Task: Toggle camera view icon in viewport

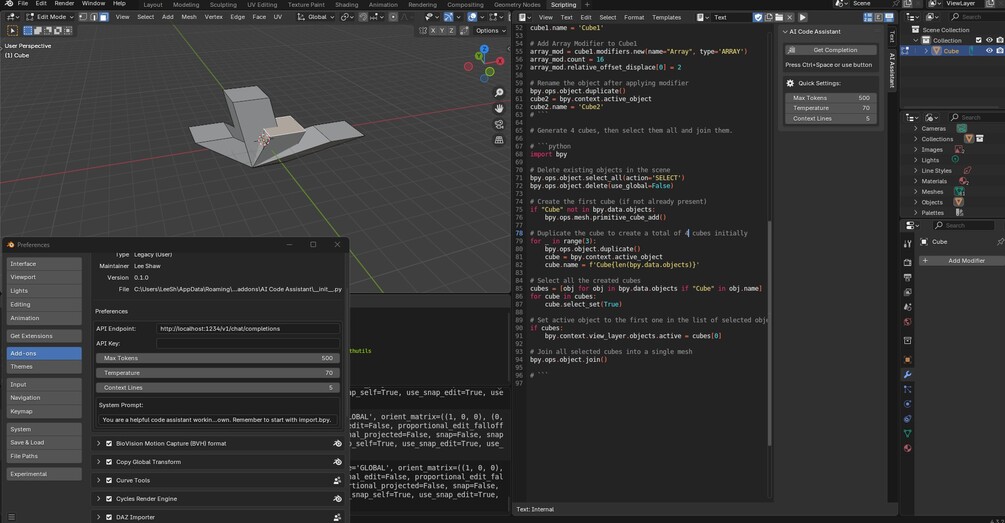Action: [x=499, y=124]
